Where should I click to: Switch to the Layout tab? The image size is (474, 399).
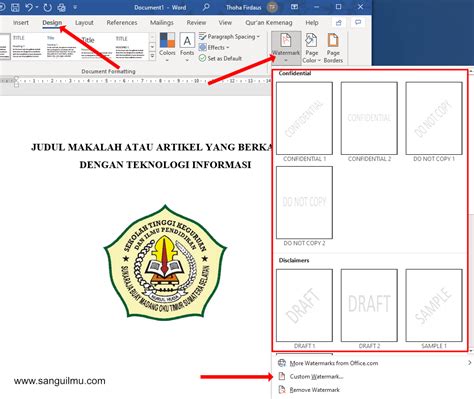coord(84,23)
